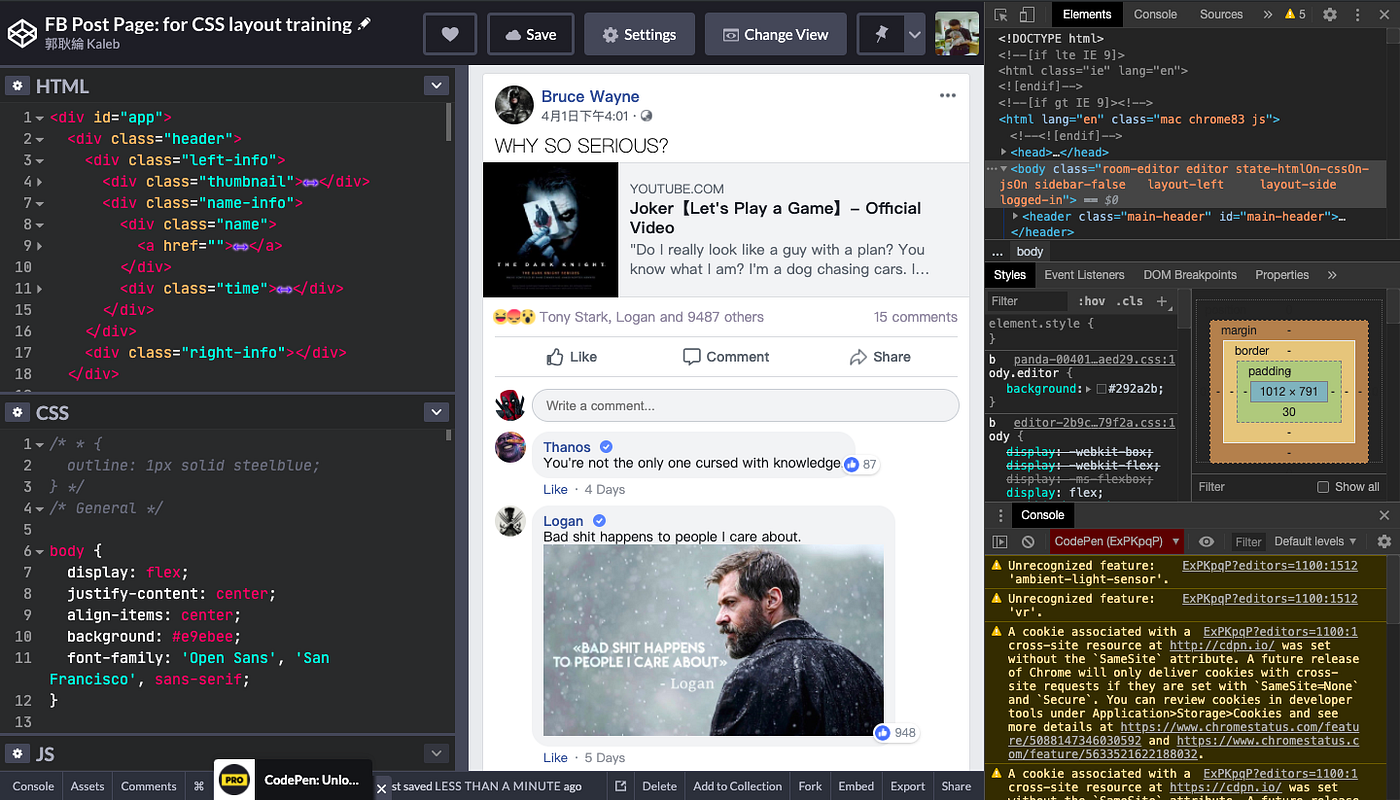The width and height of the screenshot is (1400, 800).
Task: Open DevTools settings via the gear icon
Action: click(x=1330, y=14)
